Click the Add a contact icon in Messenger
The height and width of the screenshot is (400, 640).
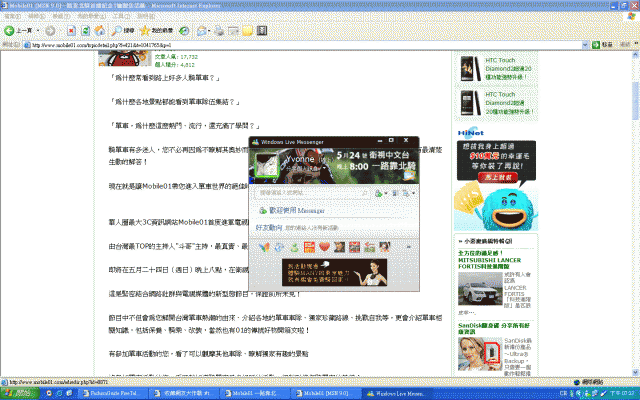tap(379, 193)
